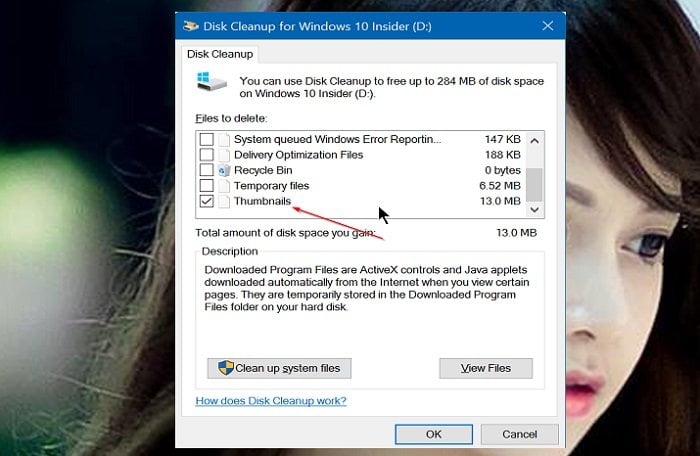Select the Recycle Bin entry label
Screen dimensions: 700x456
(x=263, y=170)
